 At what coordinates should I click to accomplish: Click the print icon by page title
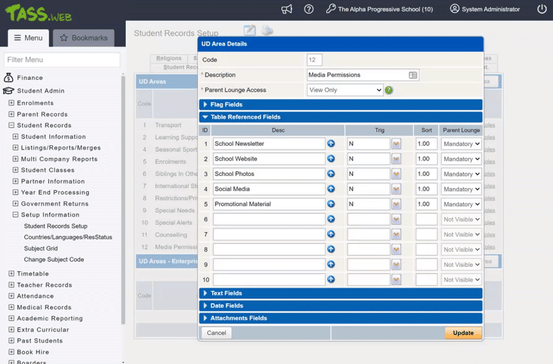point(267,30)
